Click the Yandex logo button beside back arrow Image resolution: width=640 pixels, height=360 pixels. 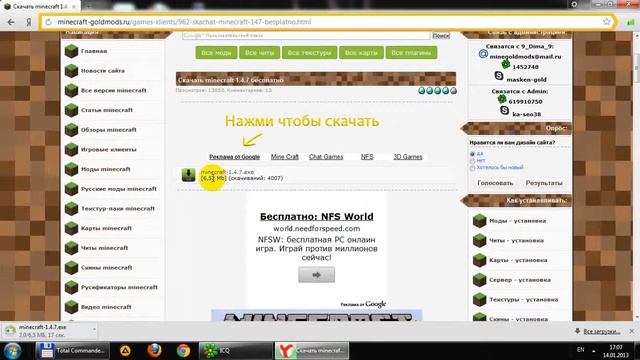tap(29, 22)
